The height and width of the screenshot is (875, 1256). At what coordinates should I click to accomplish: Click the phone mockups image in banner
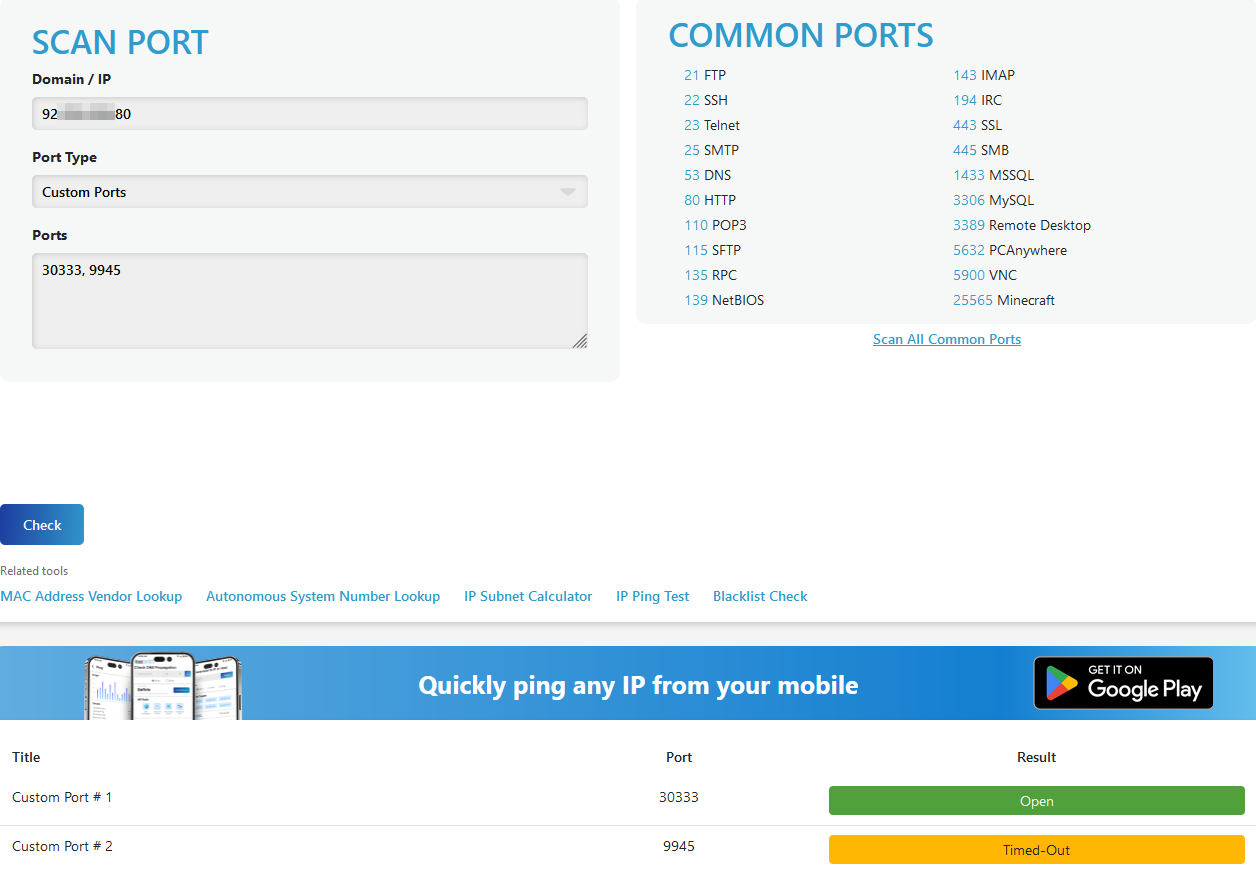click(164, 686)
